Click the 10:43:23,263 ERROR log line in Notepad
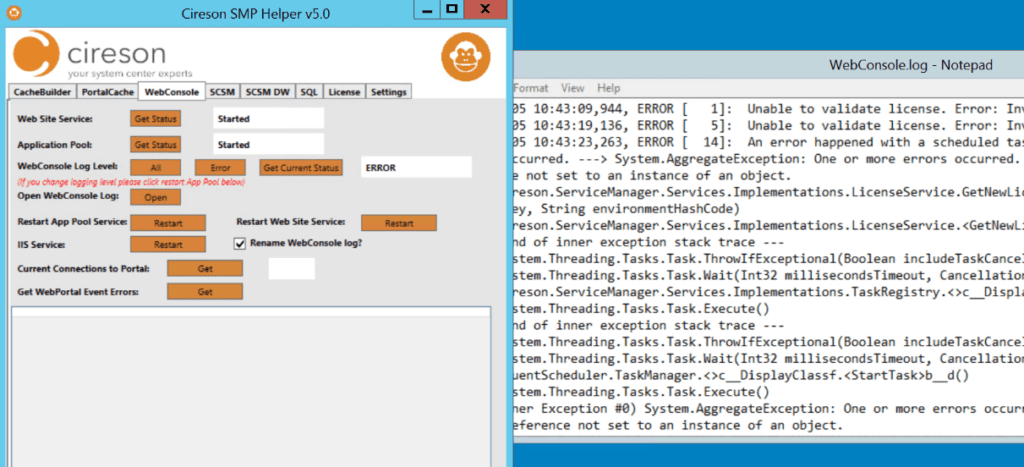 [x=769, y=142]
